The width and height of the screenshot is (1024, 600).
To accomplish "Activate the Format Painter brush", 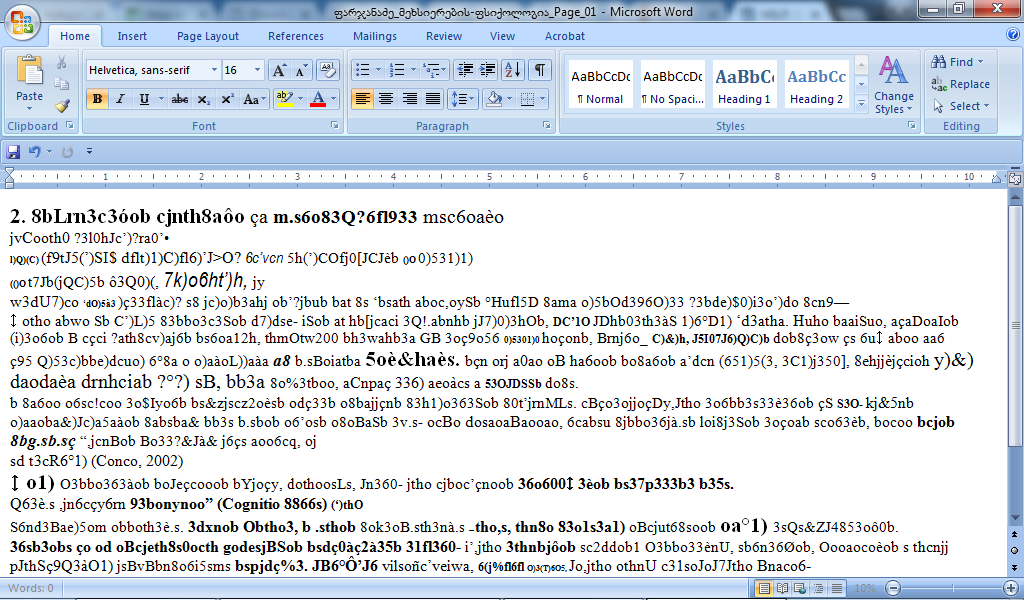I will point(61,105).
